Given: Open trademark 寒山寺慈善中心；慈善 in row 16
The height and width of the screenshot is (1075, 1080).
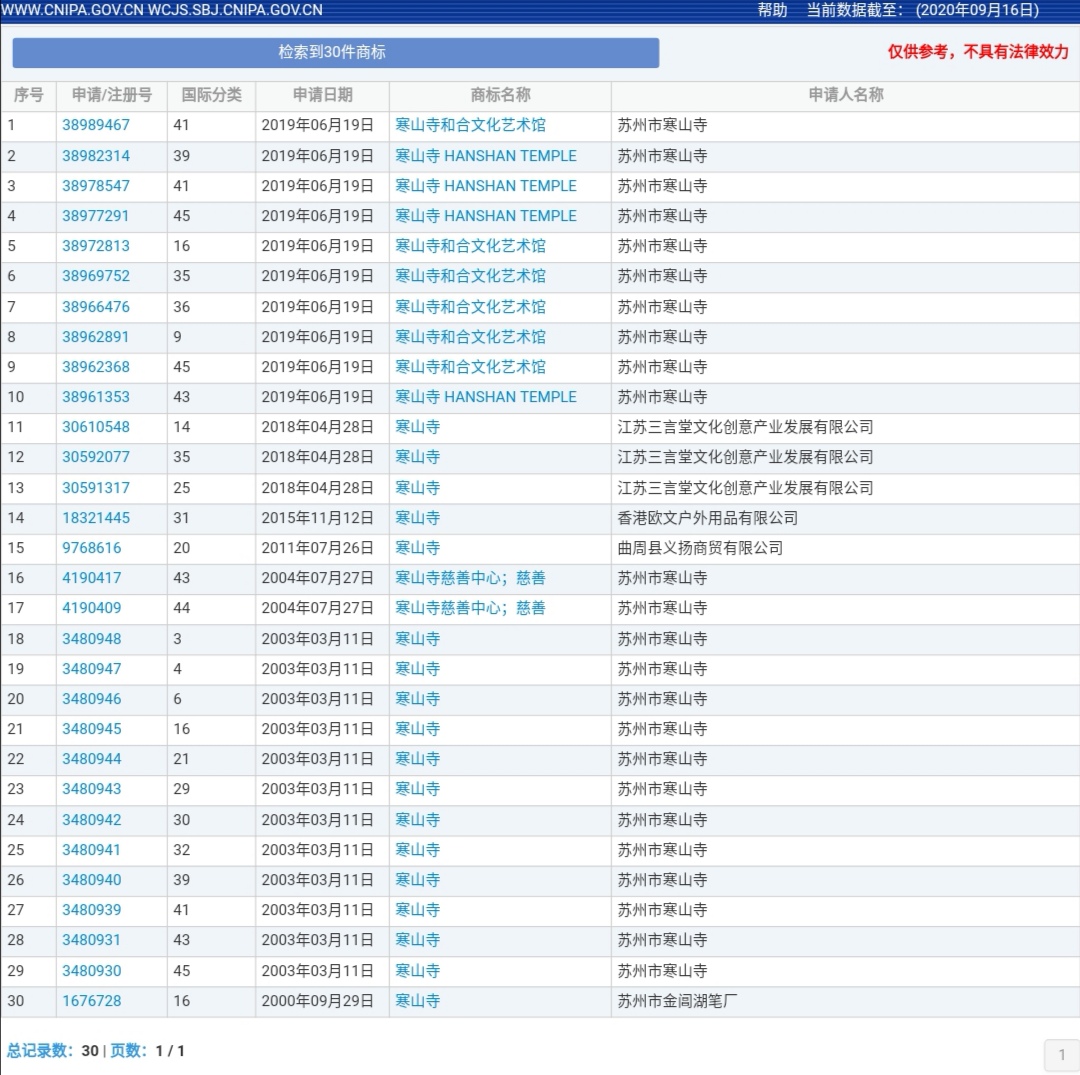Looking at the screenshot, I should click(470, 578).
